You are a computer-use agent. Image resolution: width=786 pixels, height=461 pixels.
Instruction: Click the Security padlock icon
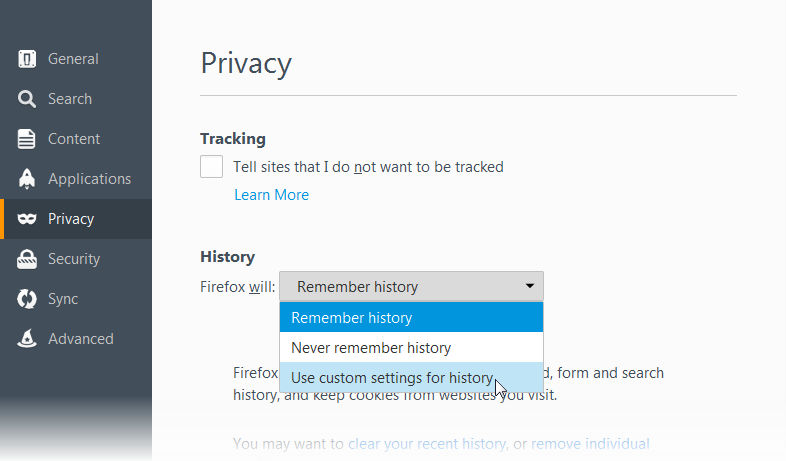coord(27,259)
